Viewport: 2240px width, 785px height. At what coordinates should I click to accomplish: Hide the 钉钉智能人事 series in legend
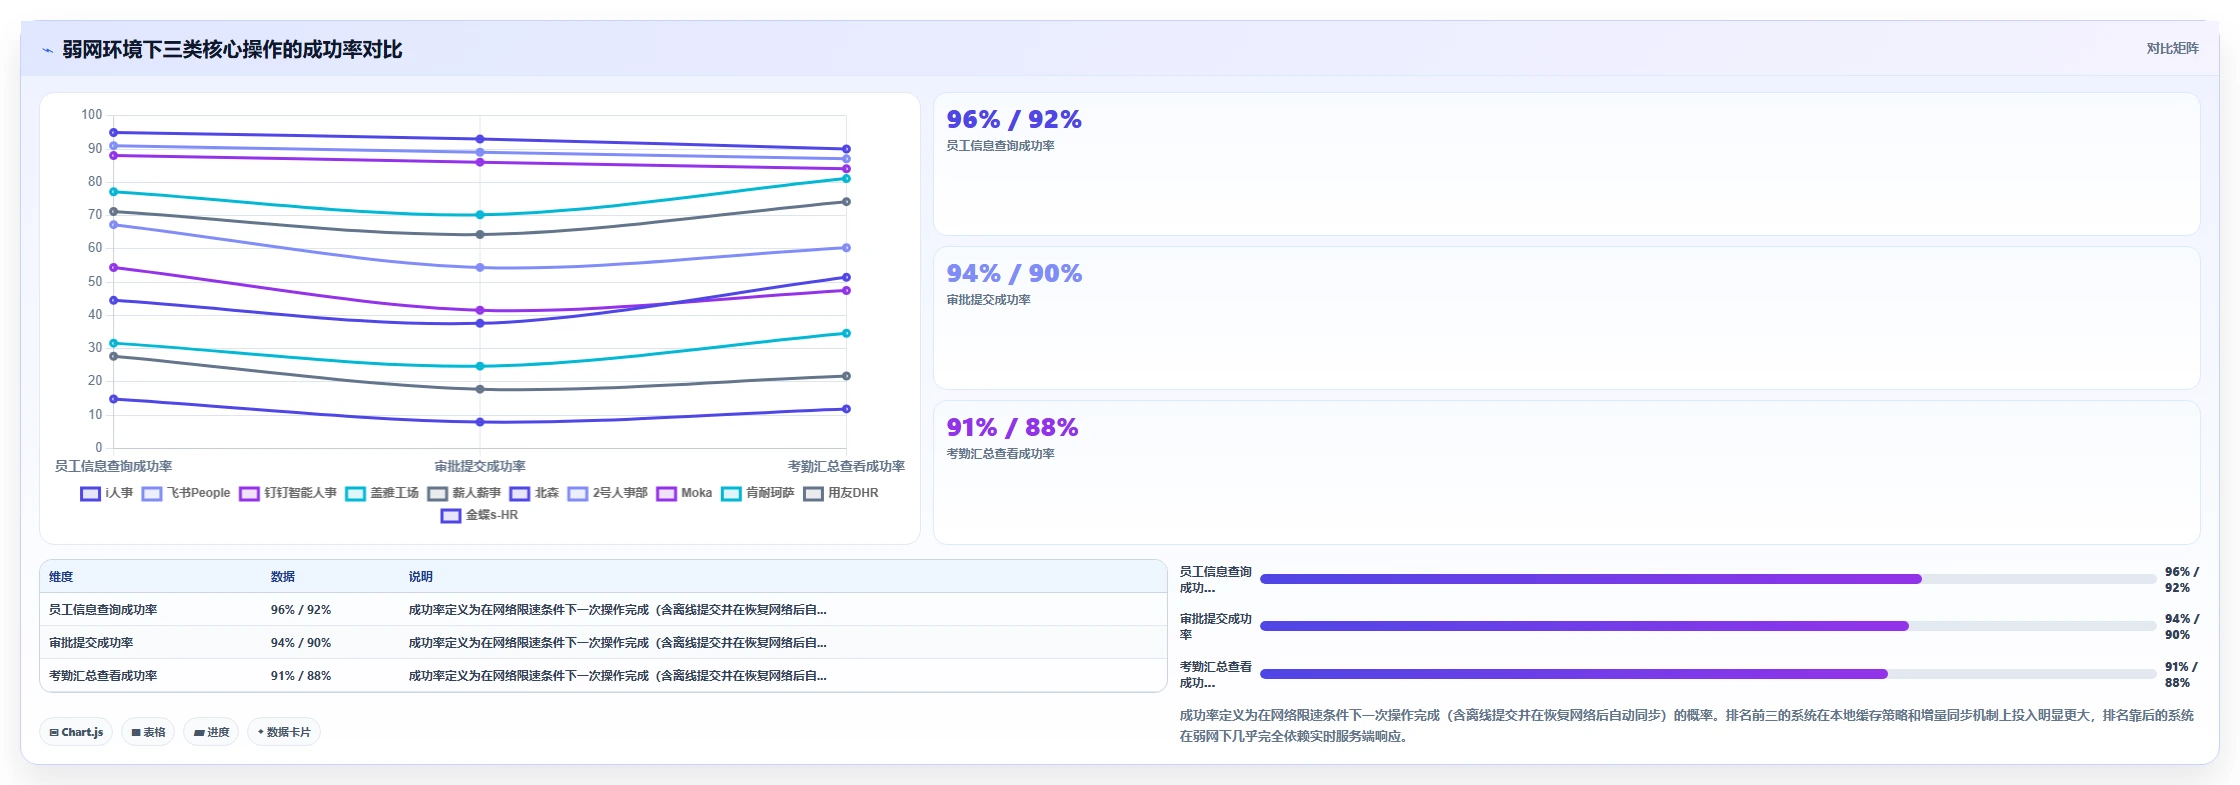[288, 493]
